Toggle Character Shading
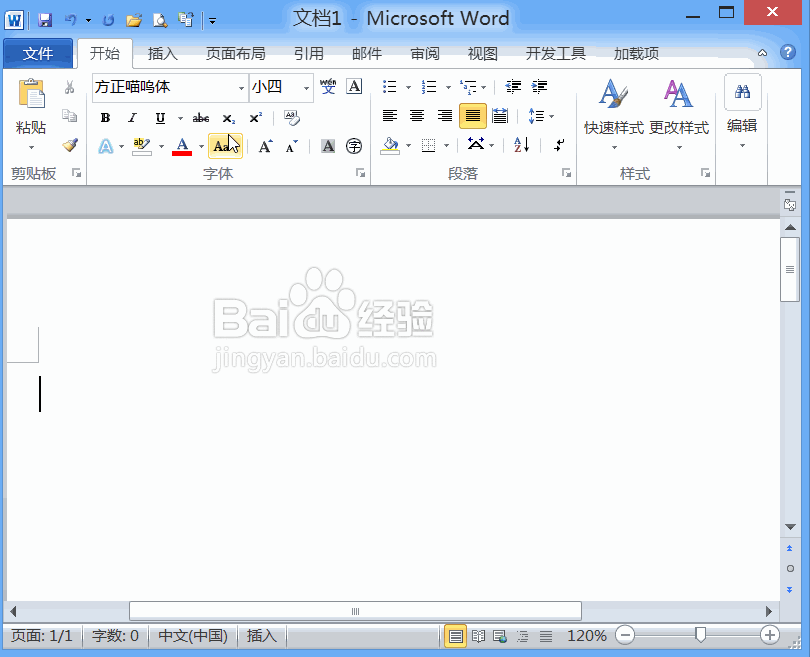 click(x=328, y=146)
